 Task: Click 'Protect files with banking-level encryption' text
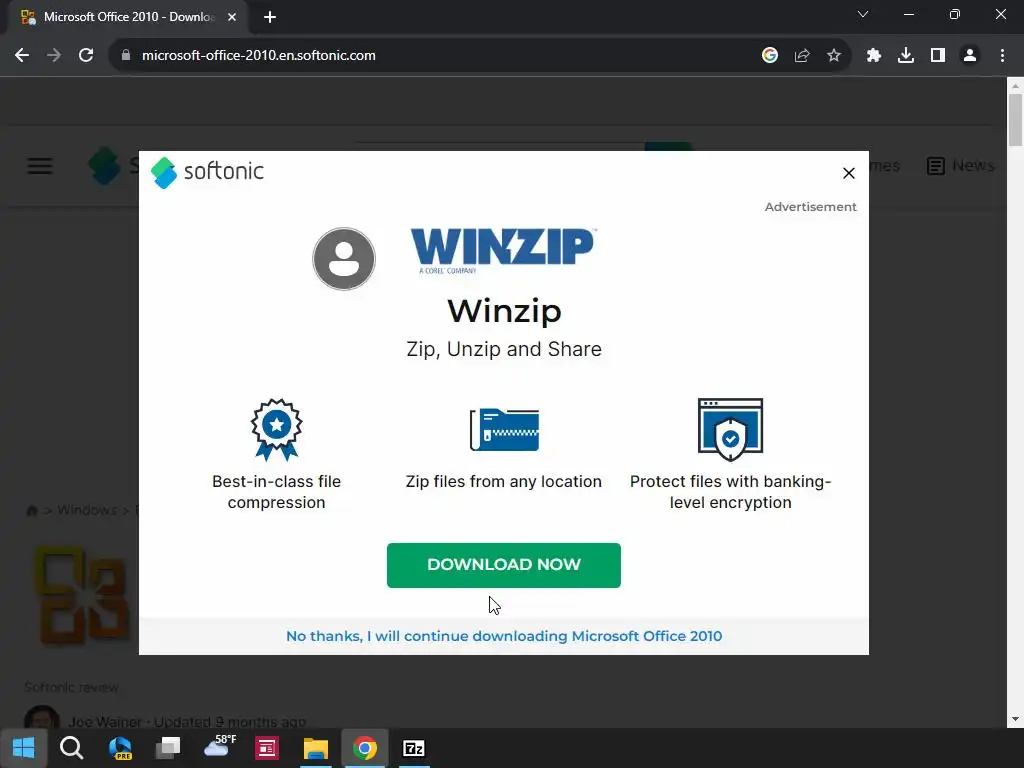[x=730, y=492]
